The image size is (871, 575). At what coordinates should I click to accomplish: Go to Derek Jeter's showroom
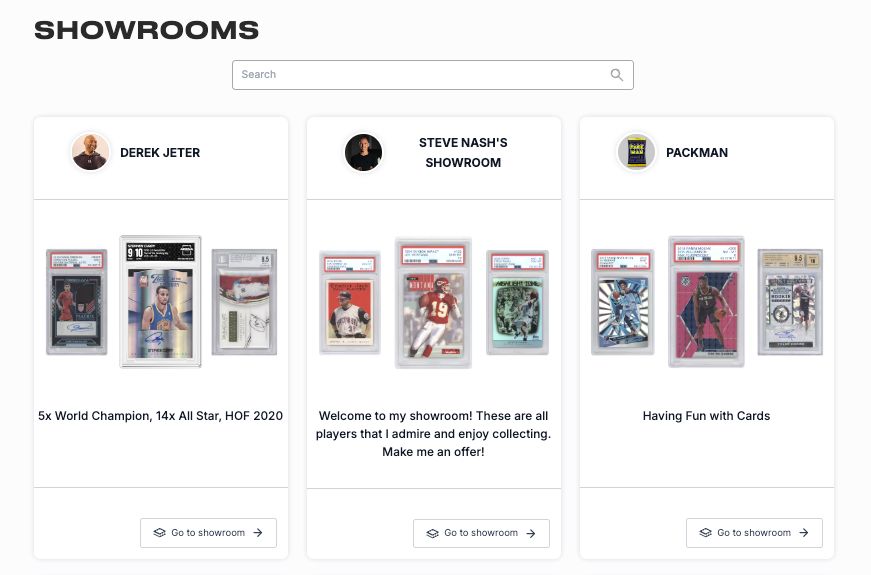pos(208,533)
